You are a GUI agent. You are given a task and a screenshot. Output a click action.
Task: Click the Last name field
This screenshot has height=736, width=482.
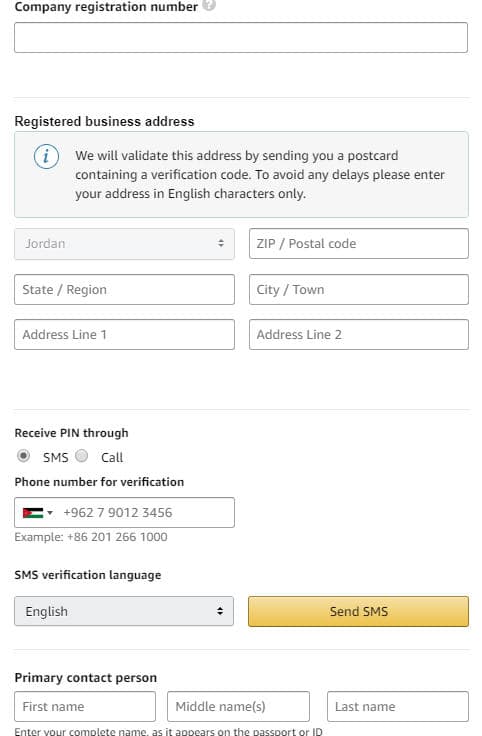398,706
